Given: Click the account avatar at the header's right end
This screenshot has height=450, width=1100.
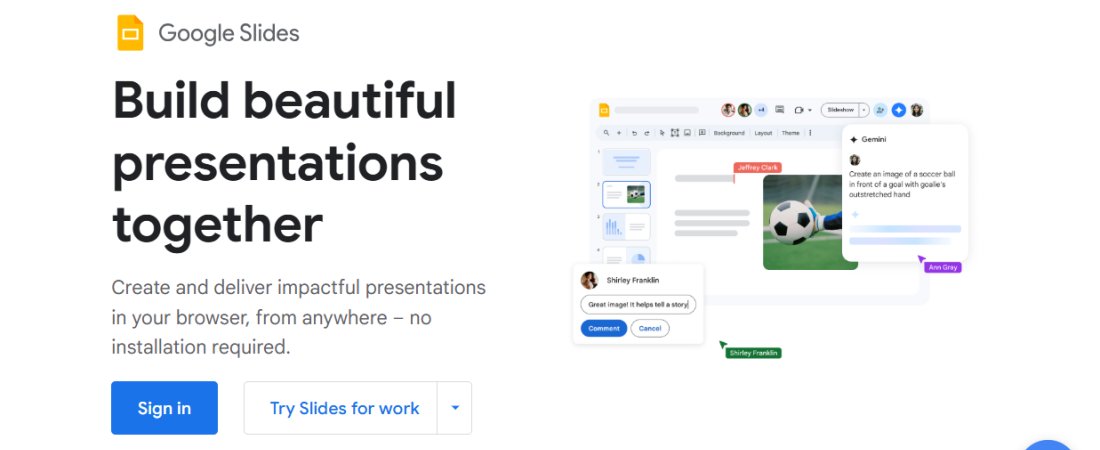Looking at the screenshot, I should point(917,110).
